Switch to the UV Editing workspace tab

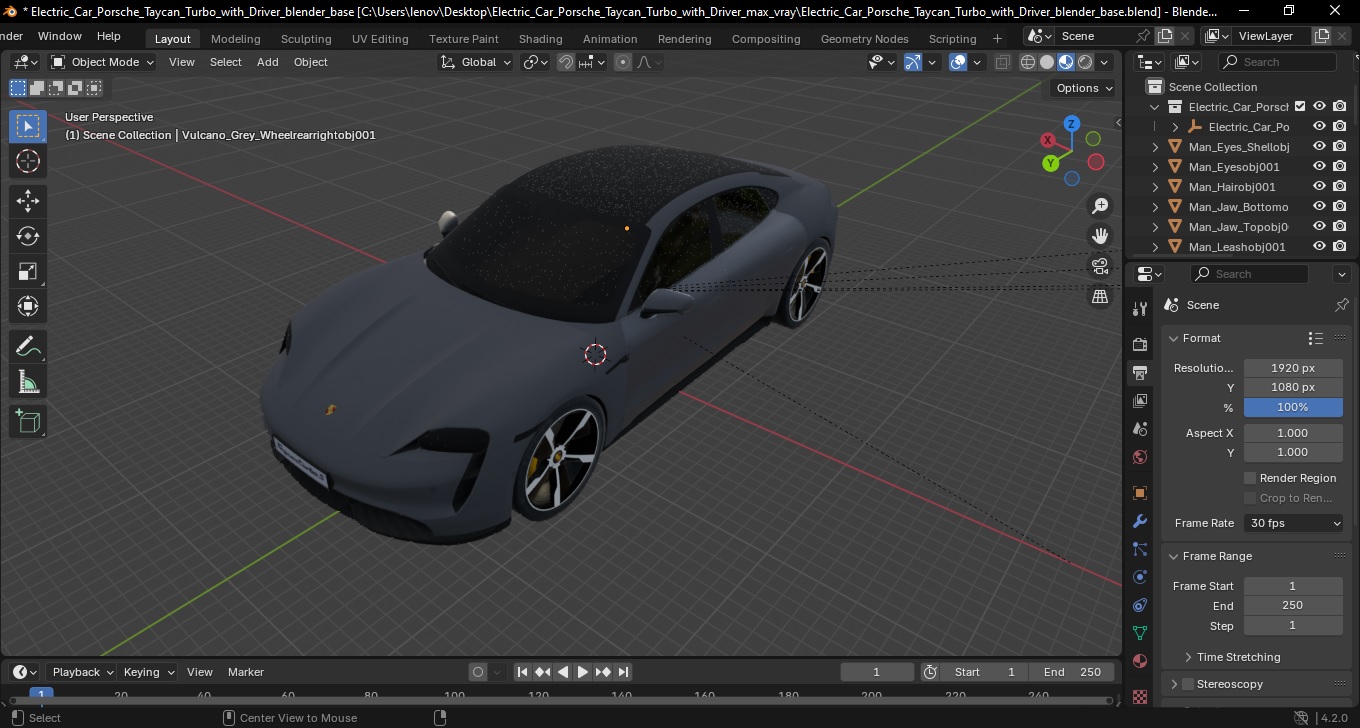tap(380, 39)
